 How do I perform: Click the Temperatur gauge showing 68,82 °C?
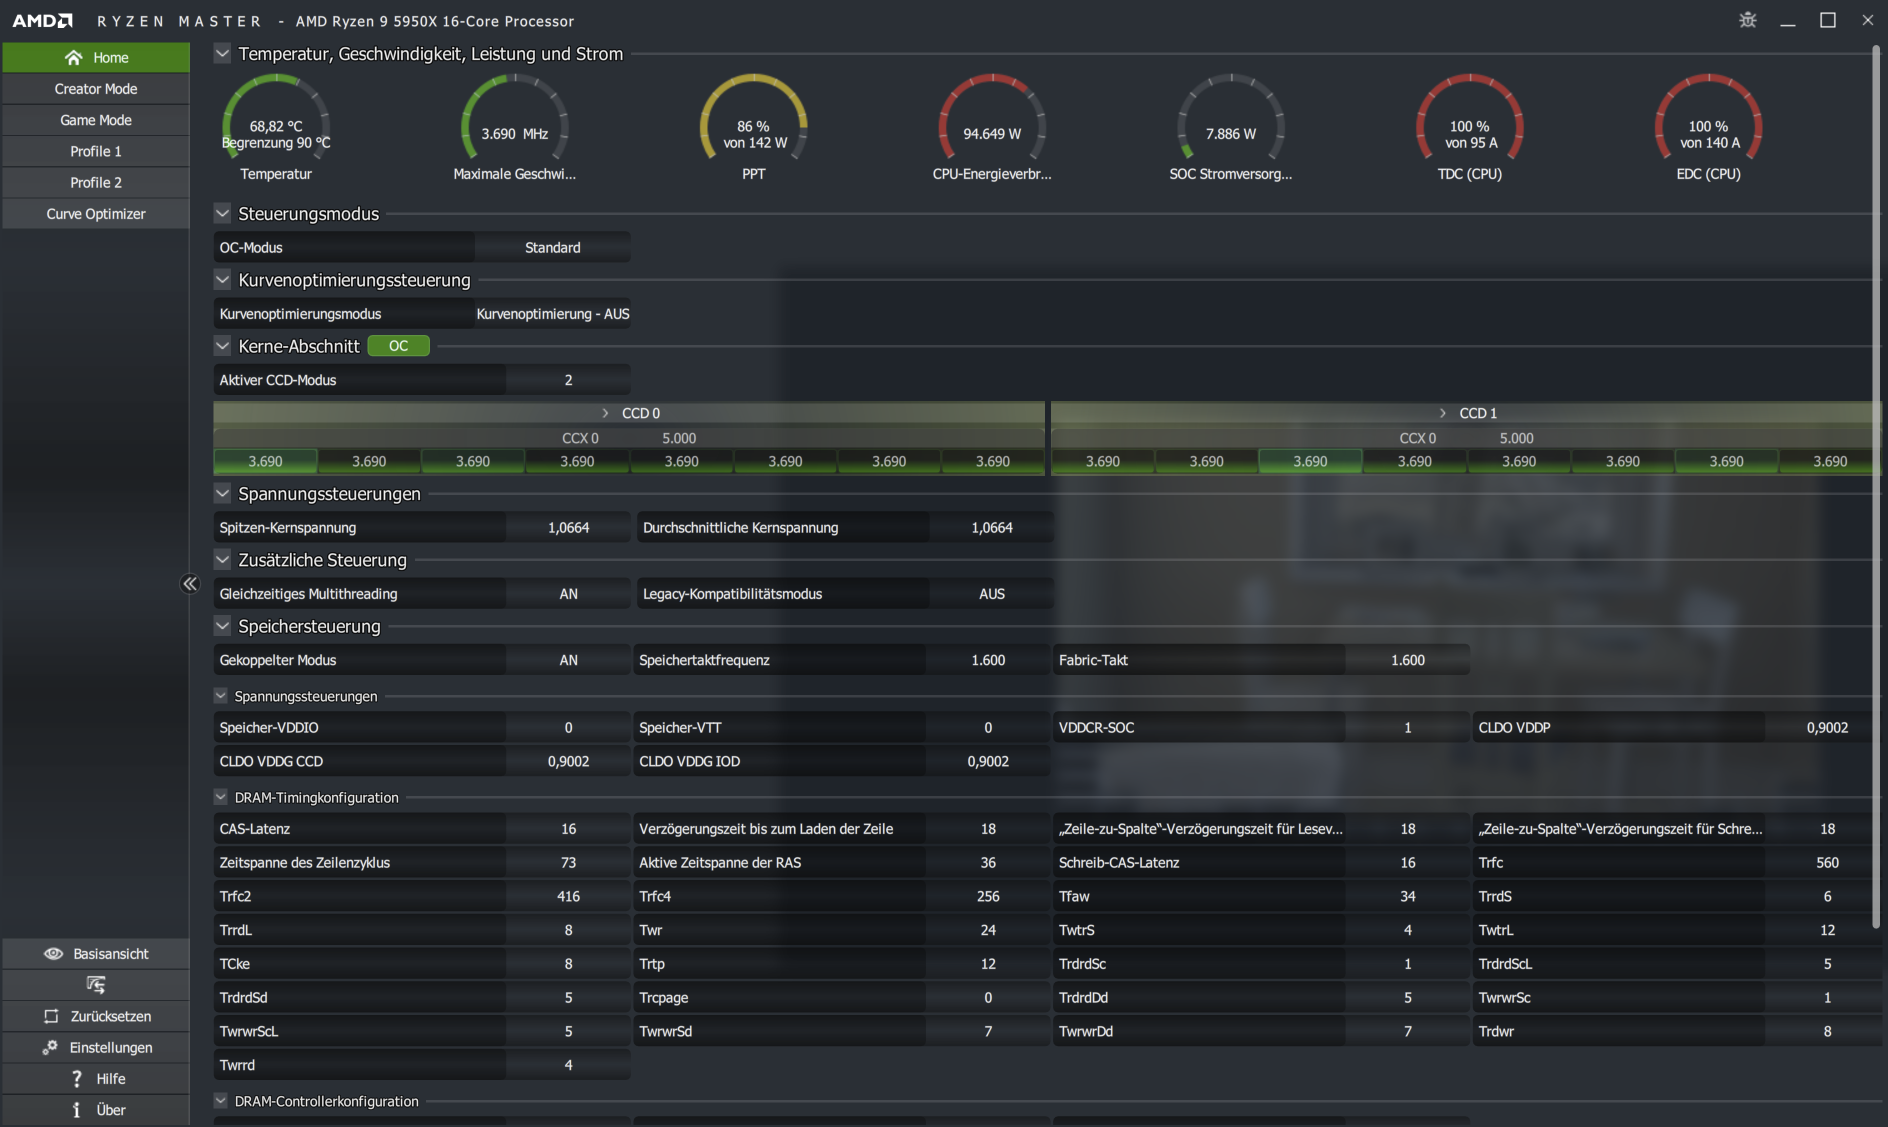(276, 129)
